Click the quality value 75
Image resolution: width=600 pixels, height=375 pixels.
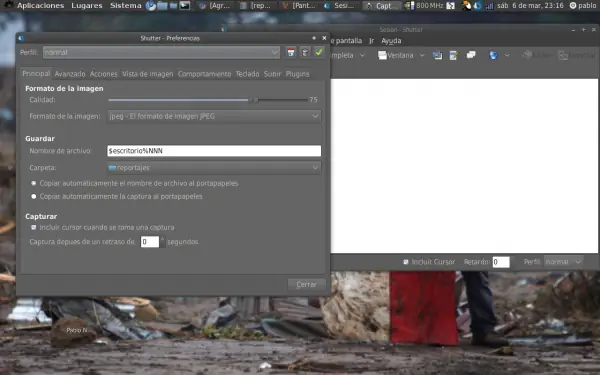click(x=313, y=100)
